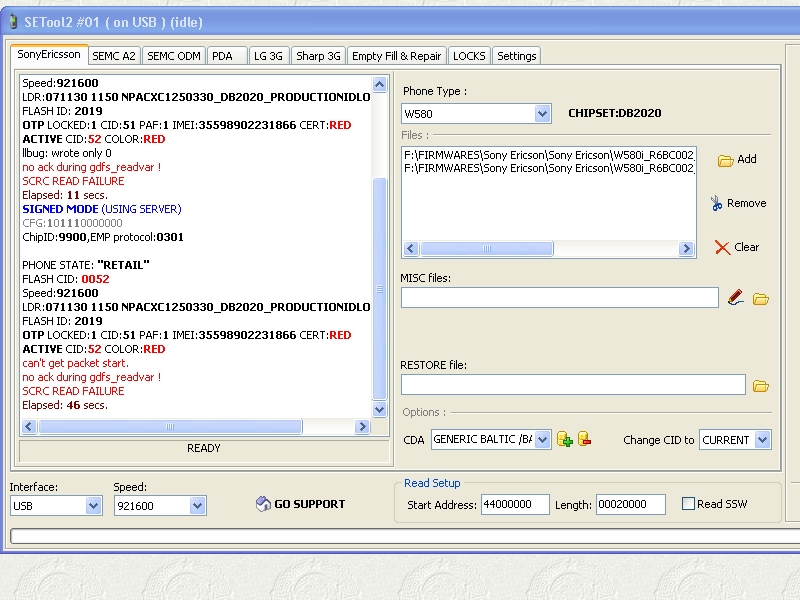Click the ChipID:9900,EMP protocol:0301 log line
This screenshot has width=800, height=600.
coord(103,237)
